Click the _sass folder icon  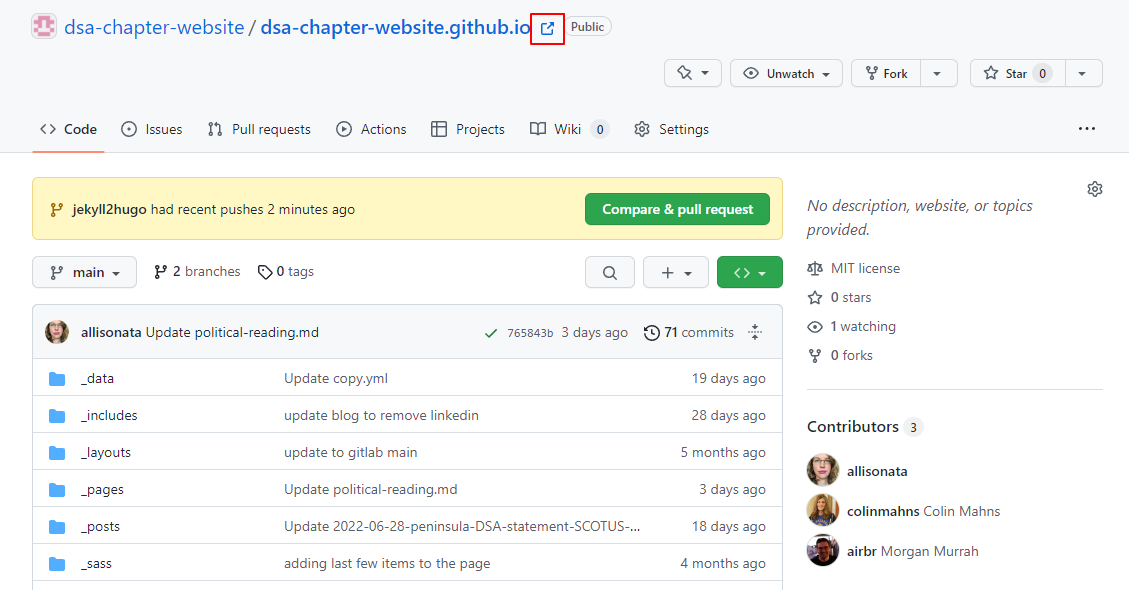tap(57, 563)
